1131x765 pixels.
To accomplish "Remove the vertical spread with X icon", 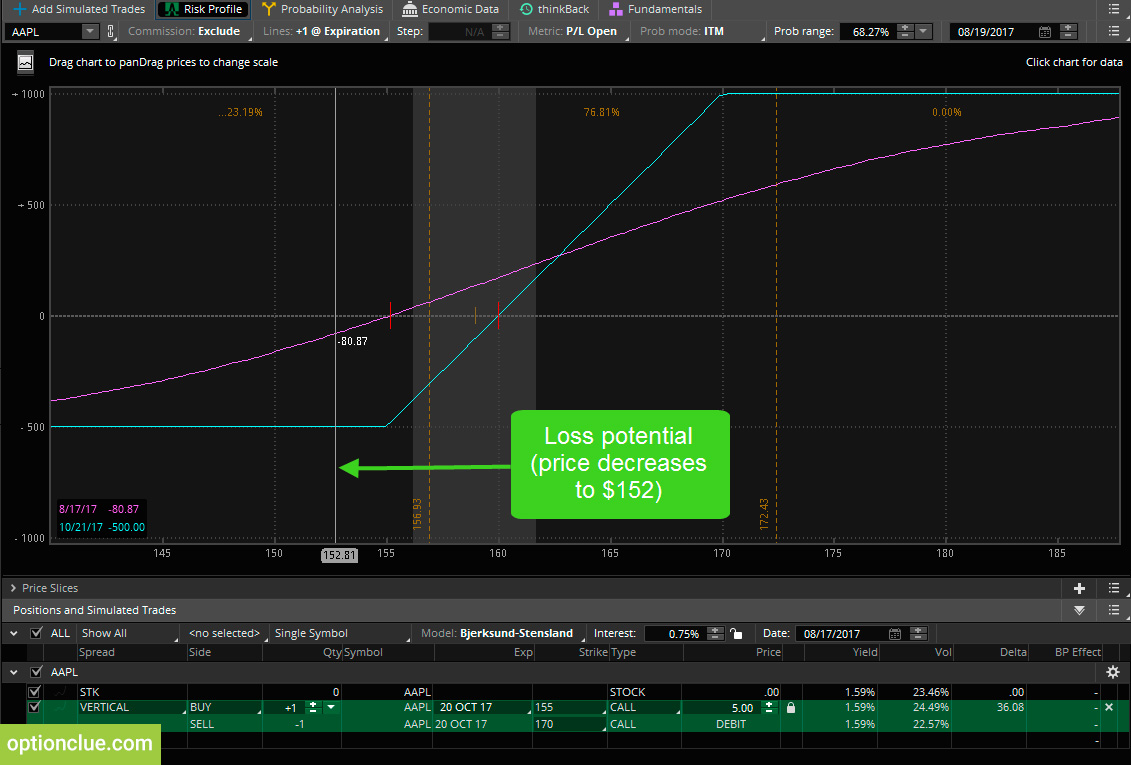I will coord(1109,707).
